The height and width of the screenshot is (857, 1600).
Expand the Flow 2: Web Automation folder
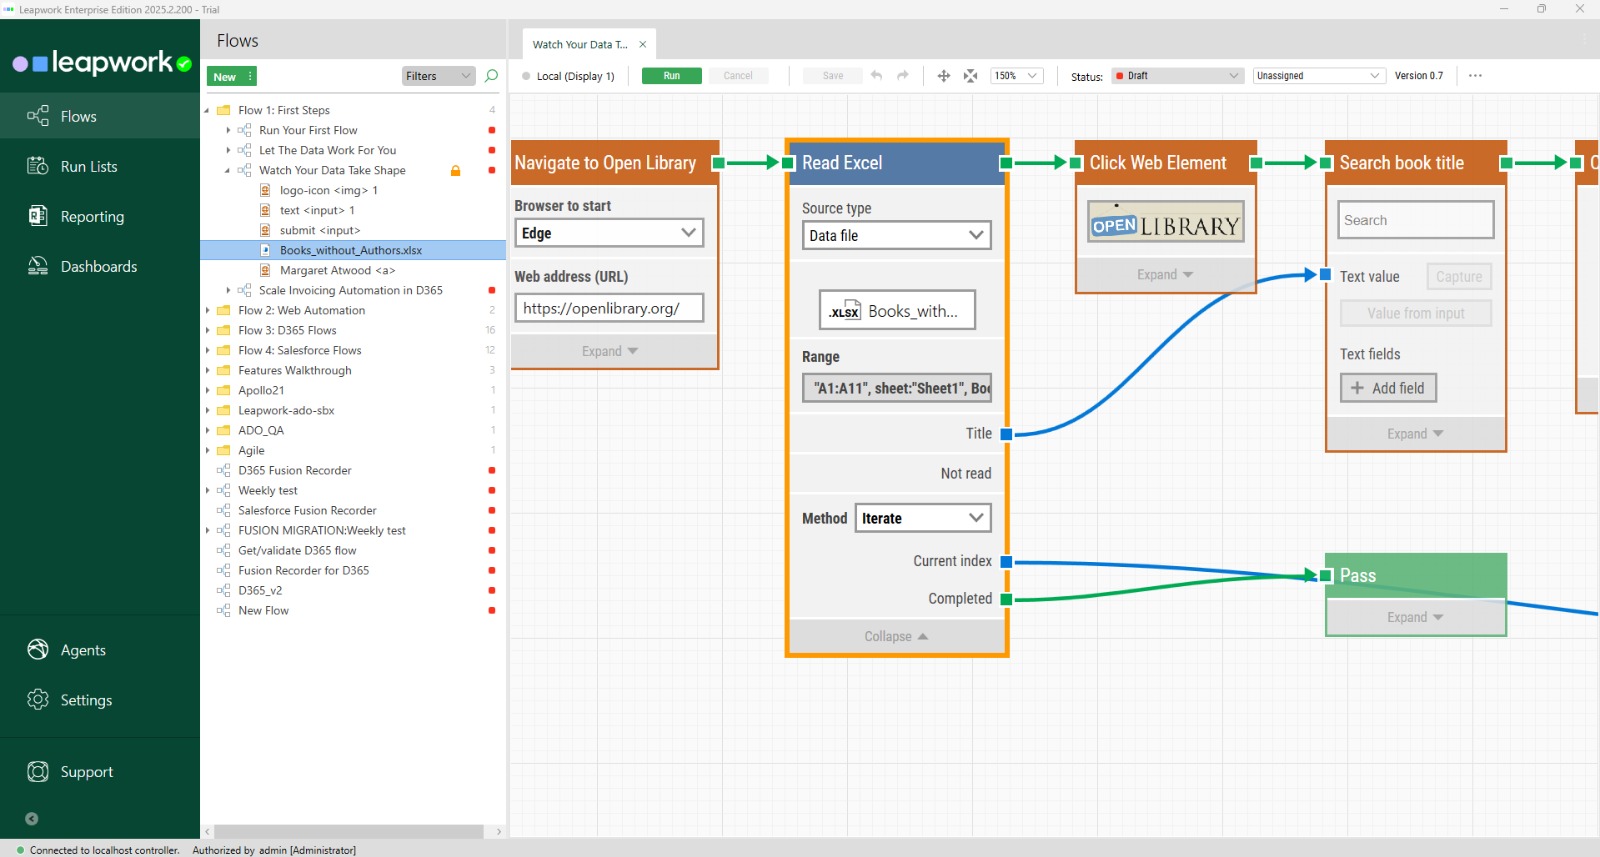point(208,311)
